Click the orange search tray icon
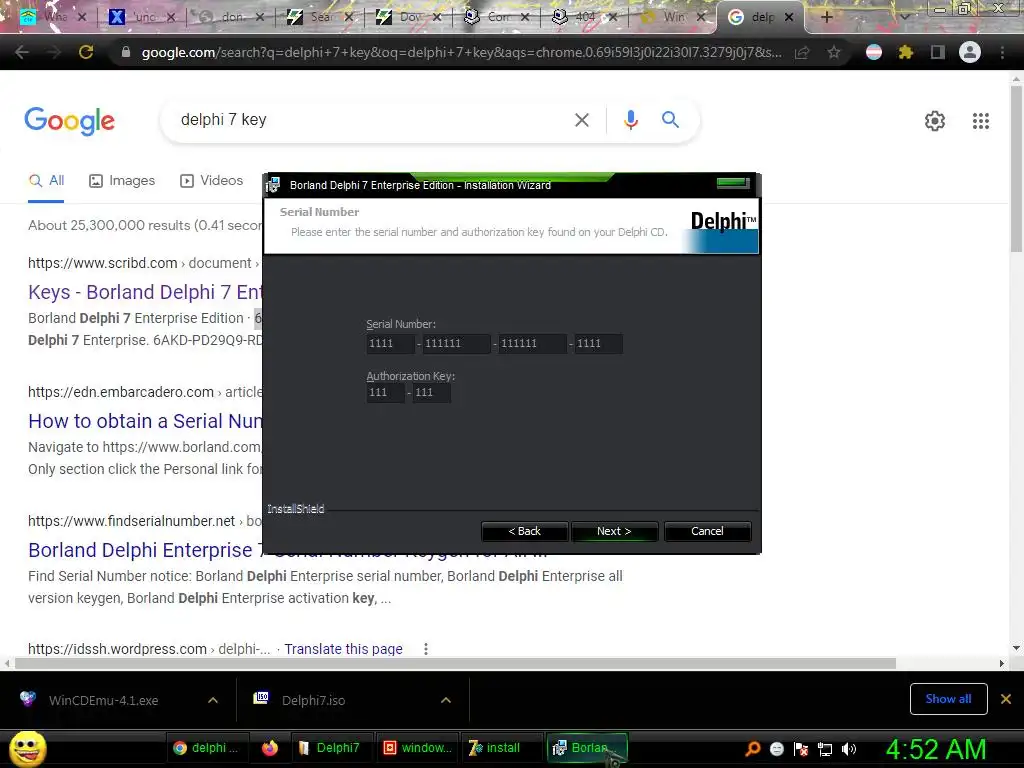Screen dimensions: 1024x768 [752, 748]
